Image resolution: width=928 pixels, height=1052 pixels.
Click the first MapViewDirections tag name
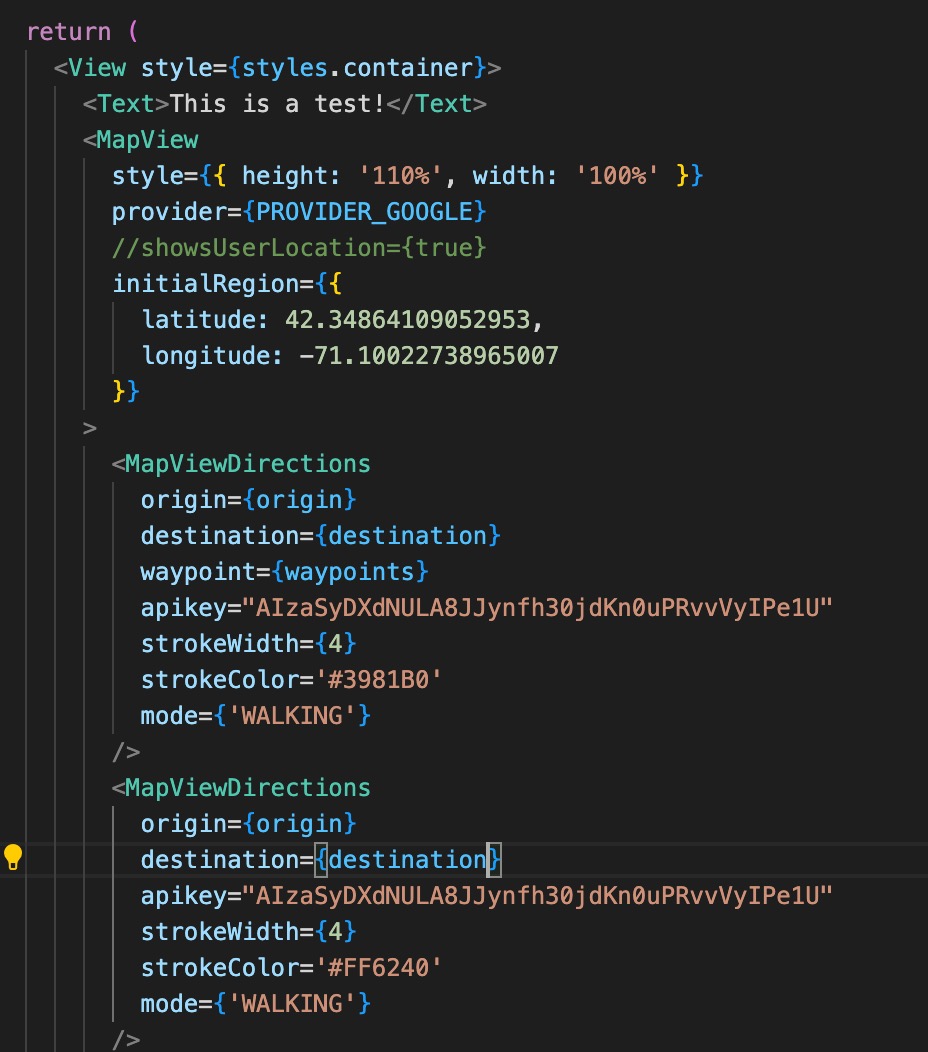(x=248, y=464)
